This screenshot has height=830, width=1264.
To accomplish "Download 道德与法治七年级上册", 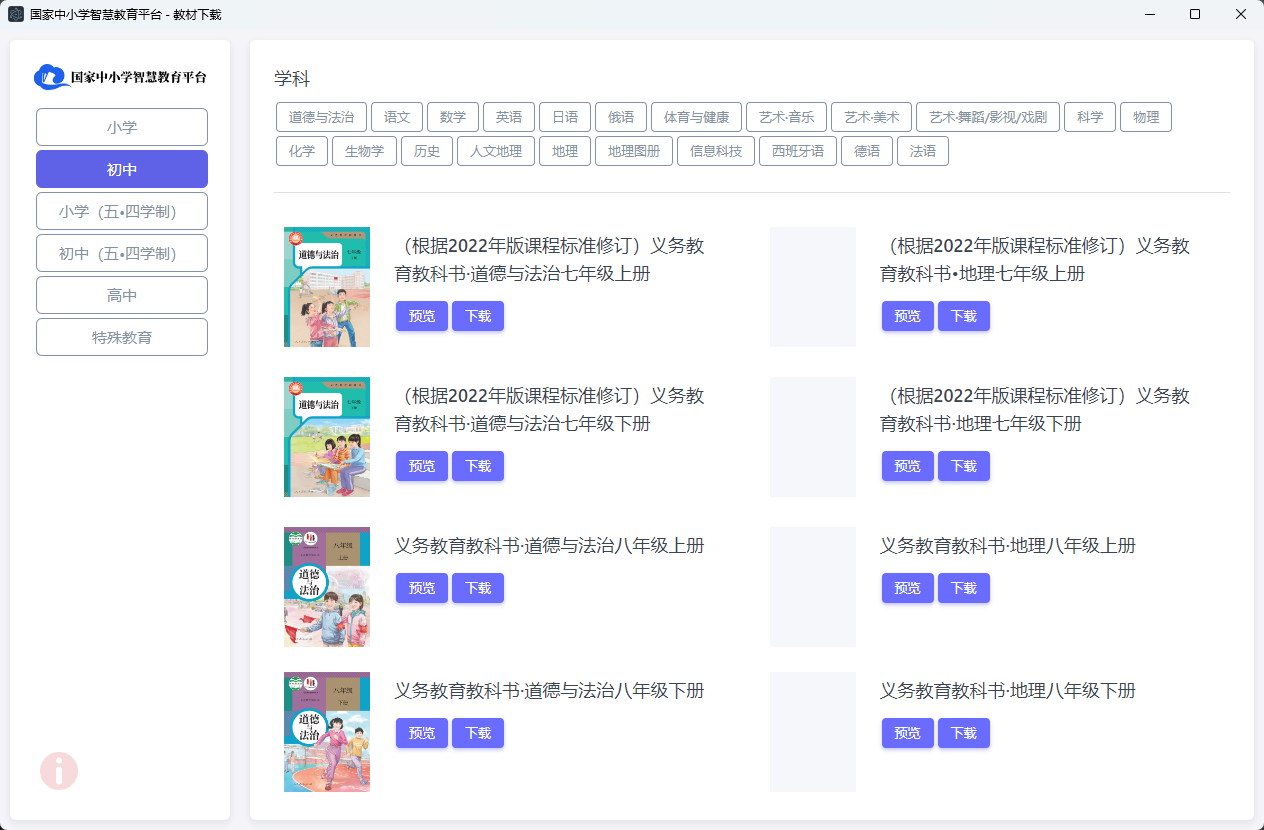I will (x=478, y=316).
